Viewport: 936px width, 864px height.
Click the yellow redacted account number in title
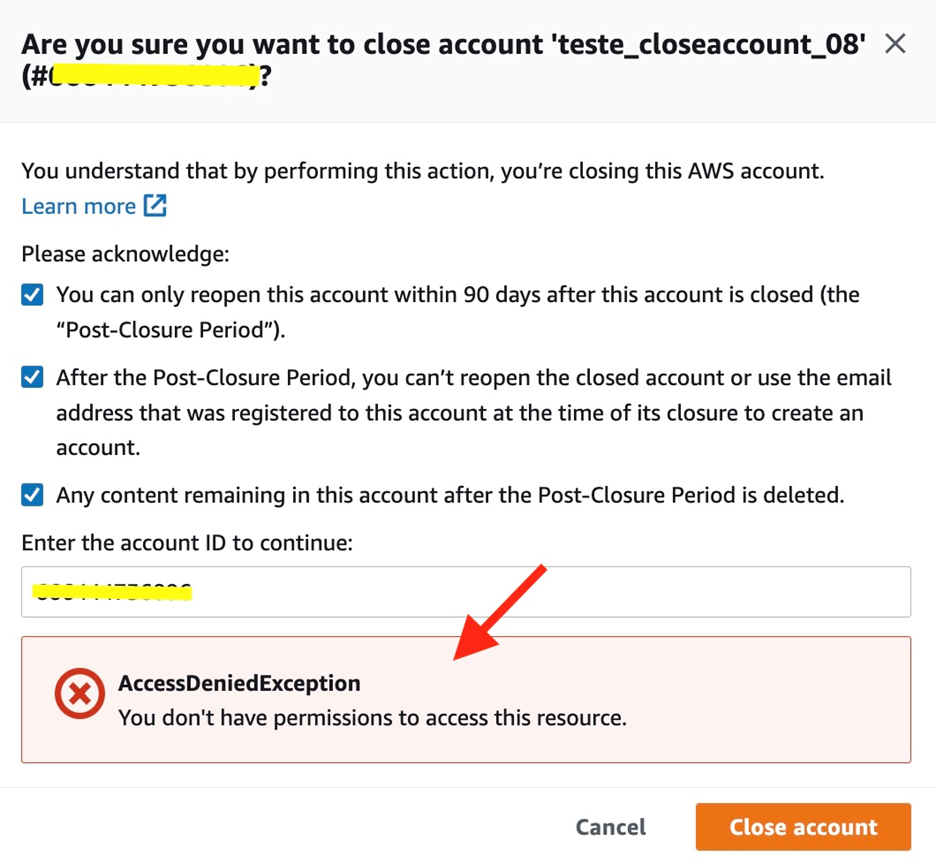click(153, 76)
